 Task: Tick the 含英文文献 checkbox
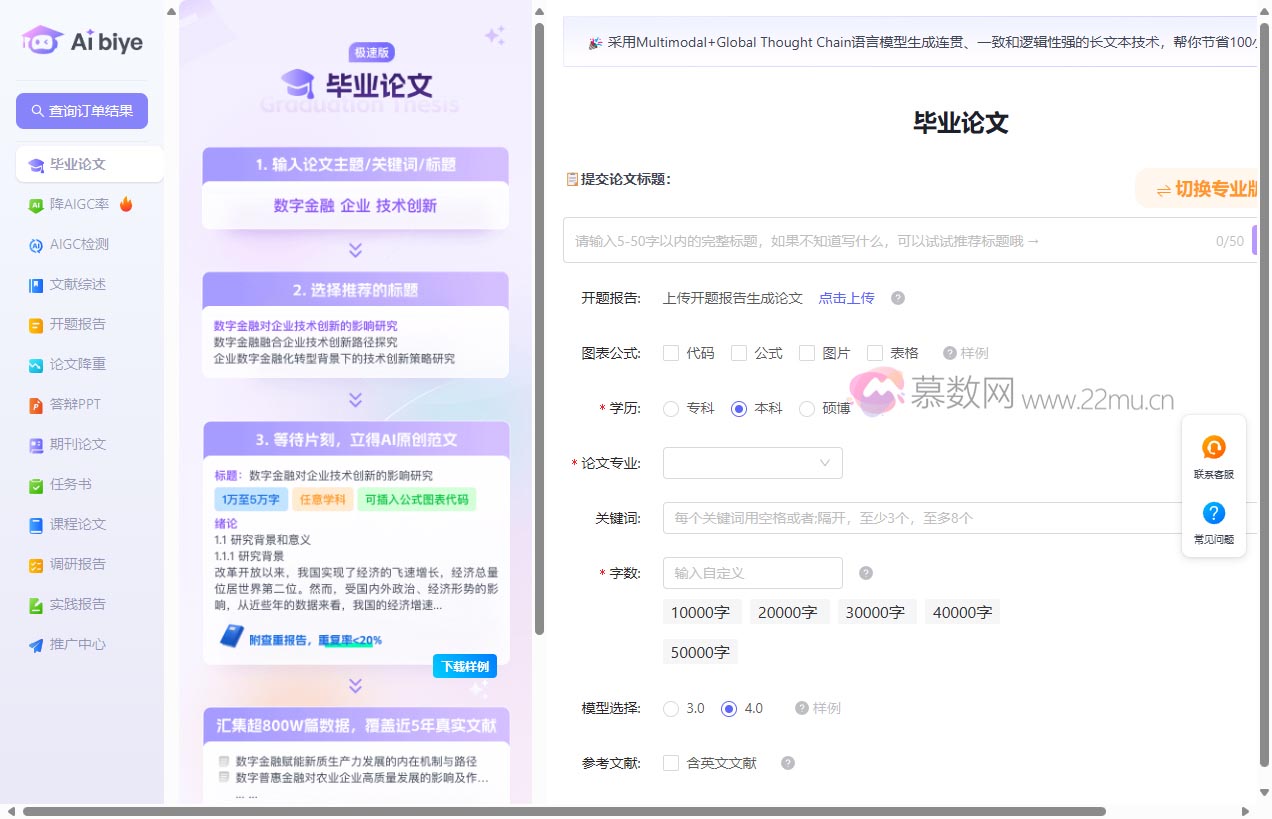click(671, 763)
